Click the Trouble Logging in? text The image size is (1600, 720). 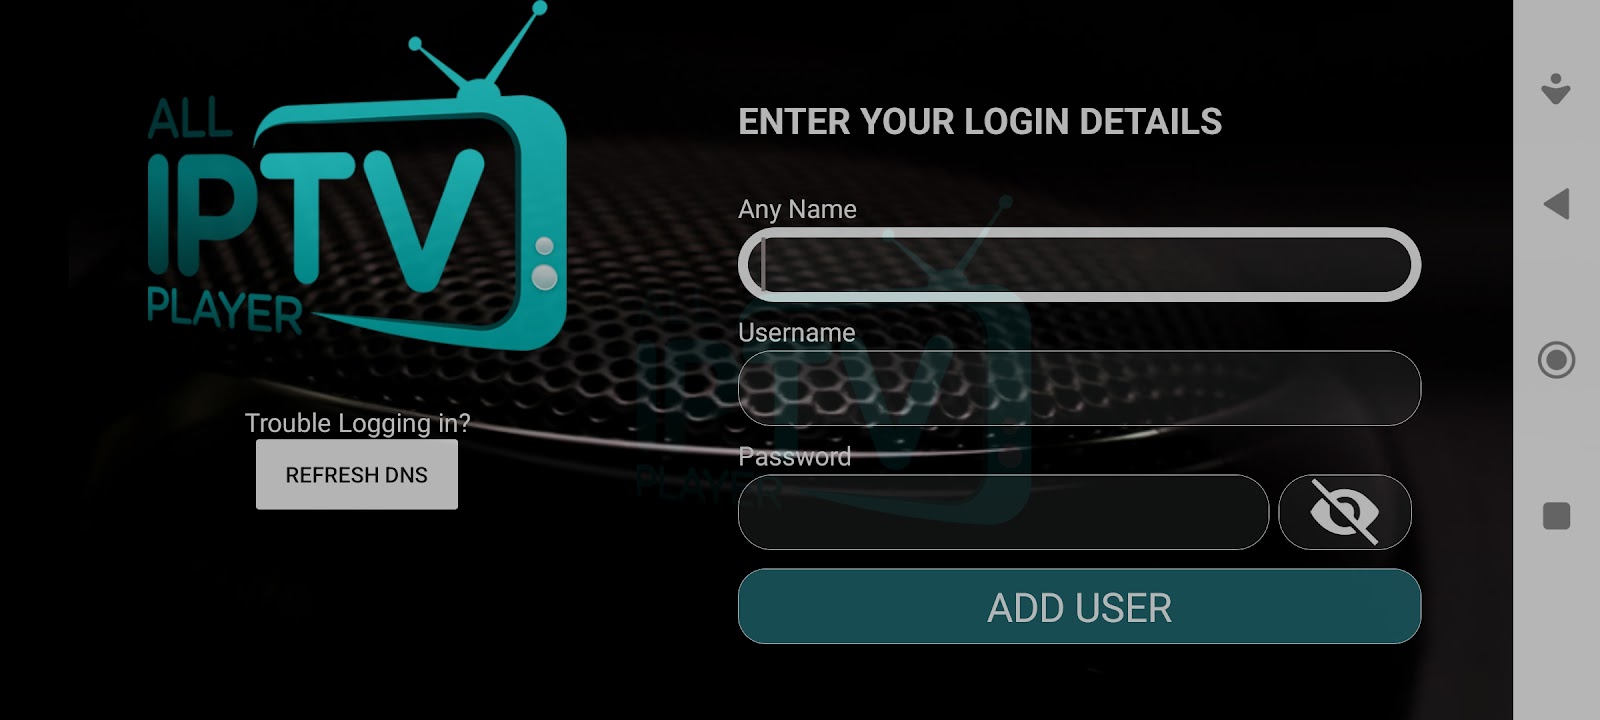click(357, 423)
